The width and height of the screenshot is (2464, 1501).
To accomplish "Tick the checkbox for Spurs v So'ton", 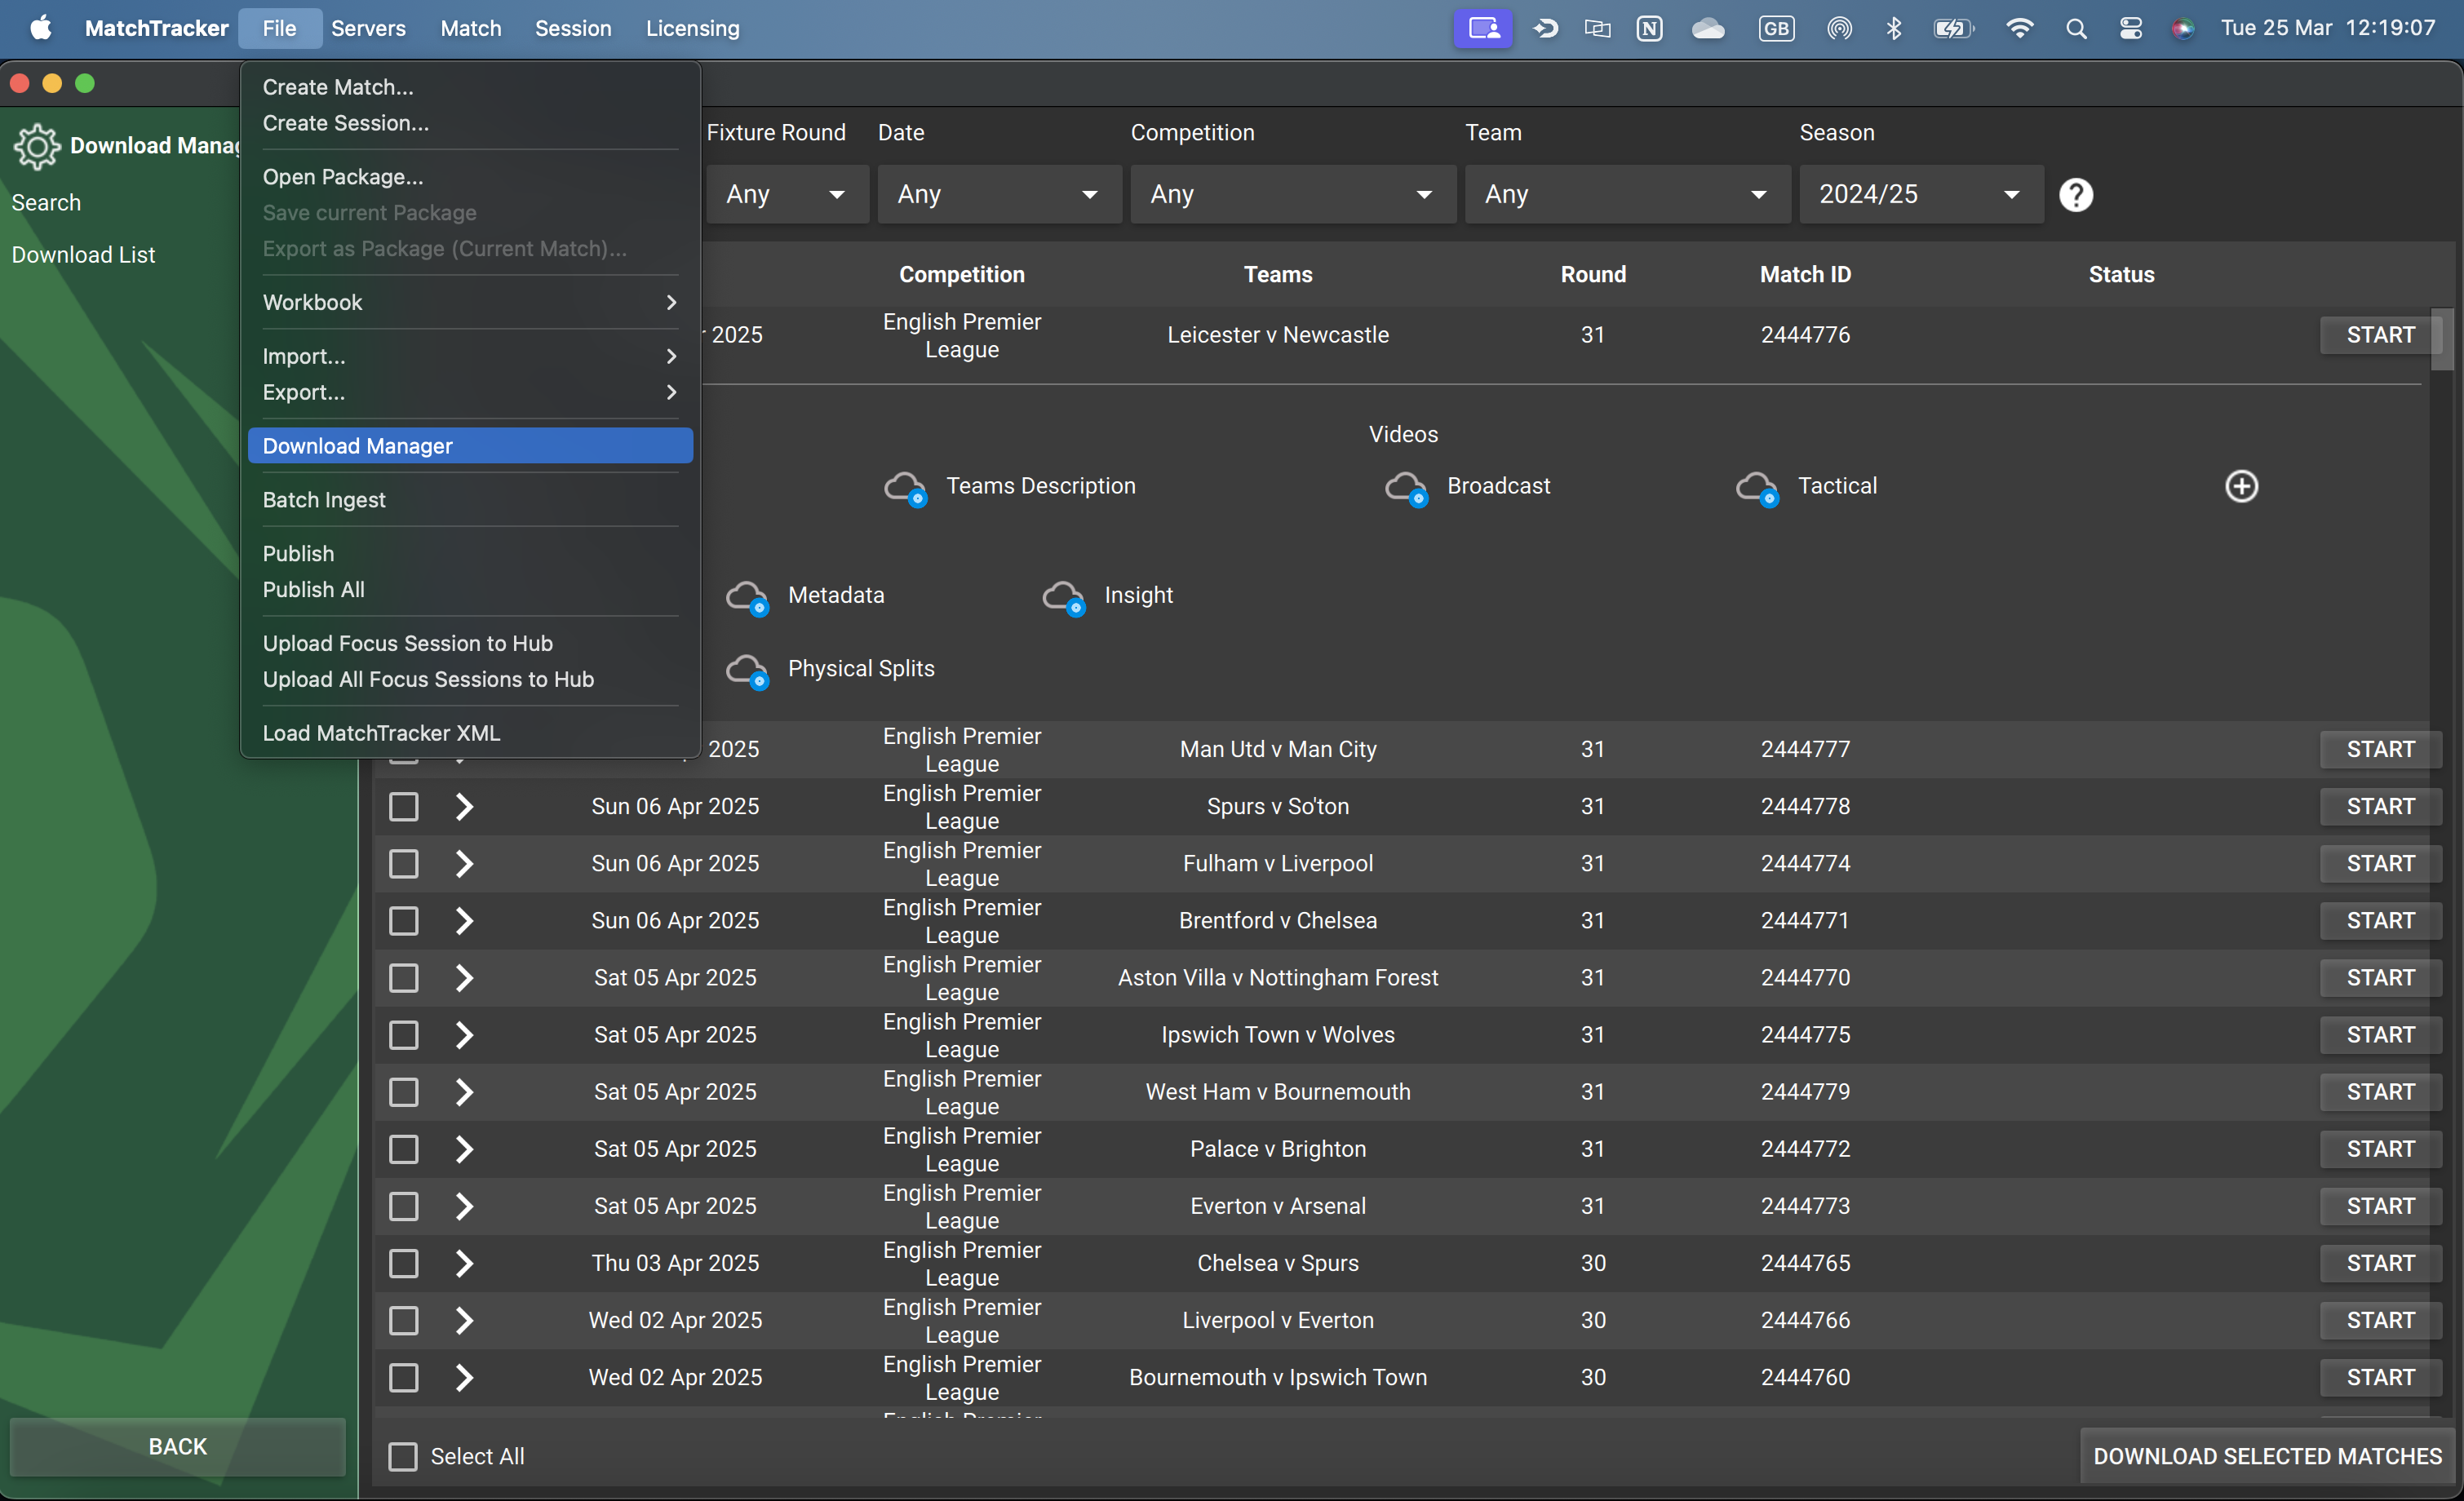I will click(403, 806).
